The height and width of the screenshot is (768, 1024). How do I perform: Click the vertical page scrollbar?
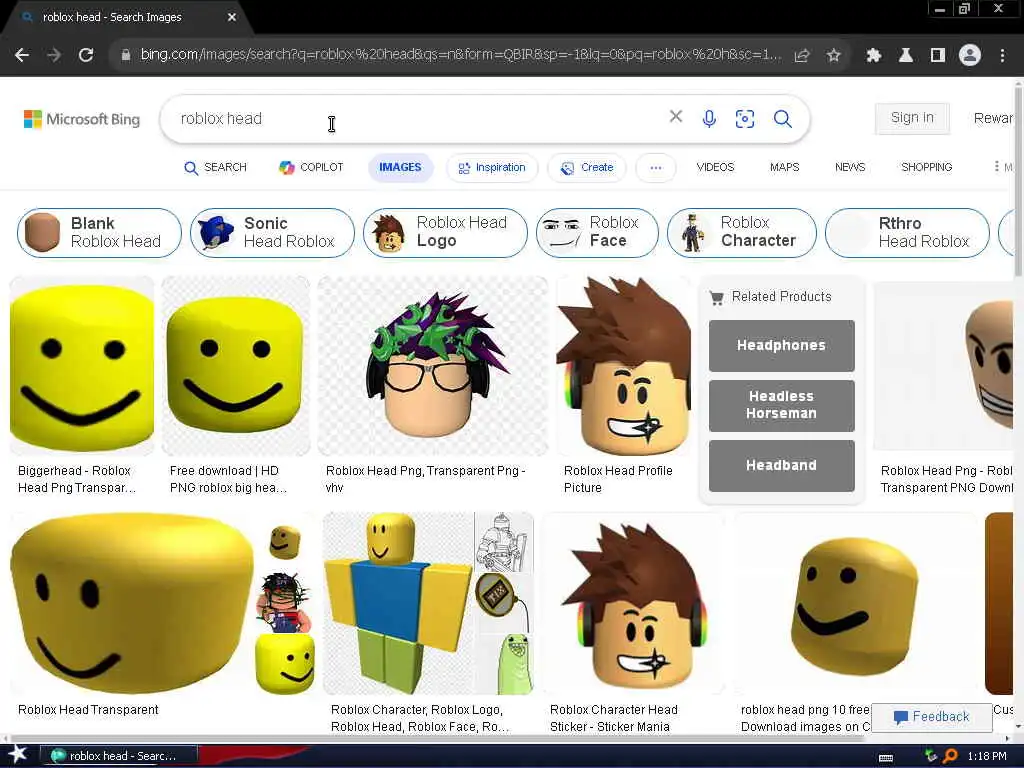1018,183
